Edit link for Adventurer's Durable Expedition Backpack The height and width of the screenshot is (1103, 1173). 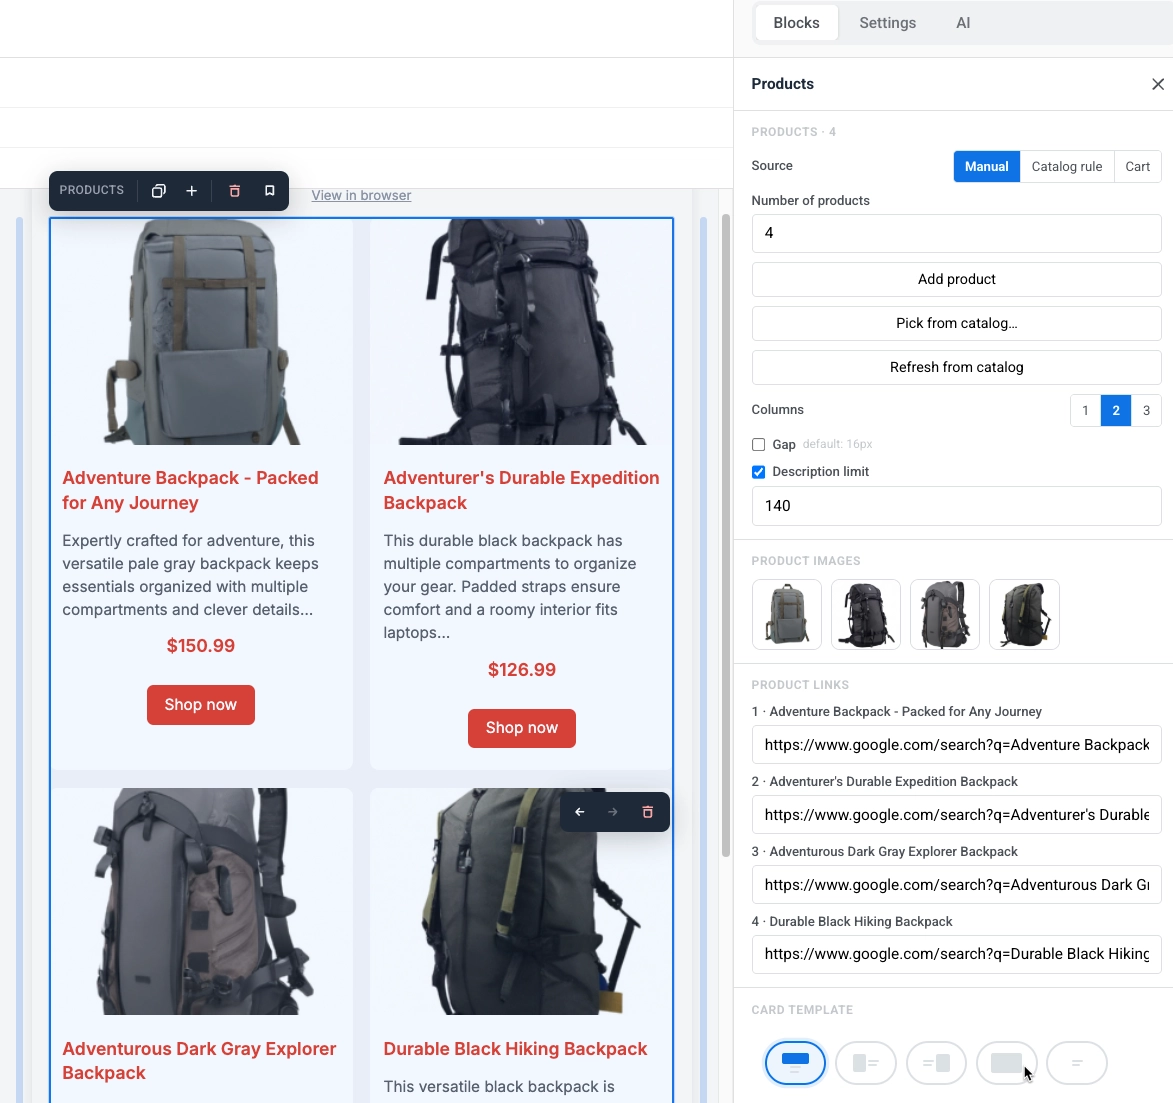[x=956, y=815]
